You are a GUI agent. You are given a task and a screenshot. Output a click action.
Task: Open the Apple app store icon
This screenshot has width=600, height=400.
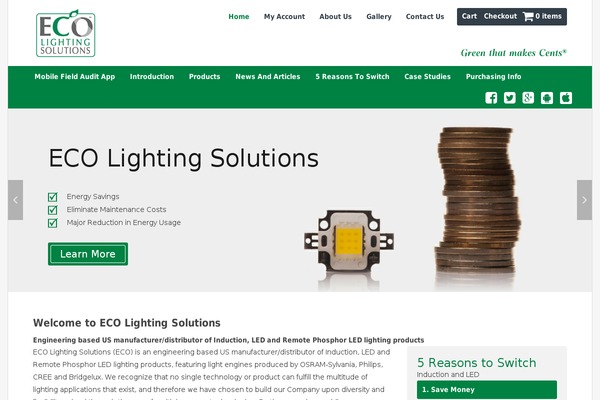pyautogui.click(x=566, y=98)
